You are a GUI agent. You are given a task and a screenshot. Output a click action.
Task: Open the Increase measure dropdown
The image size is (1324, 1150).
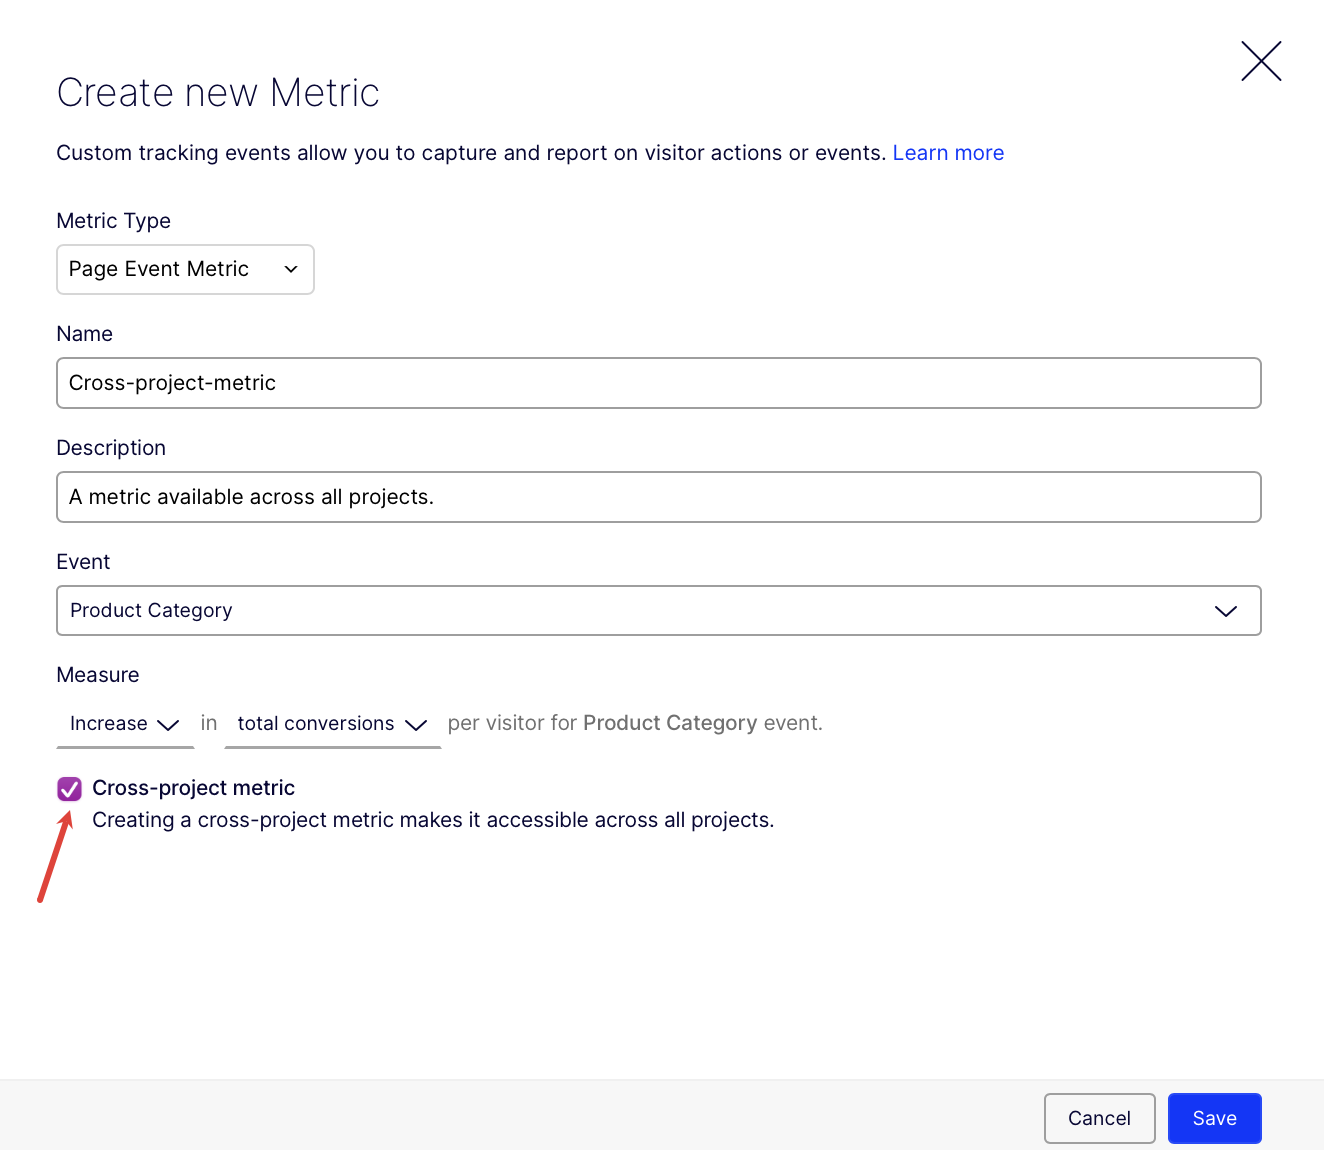pyautogui.click(x=125, y=723)
